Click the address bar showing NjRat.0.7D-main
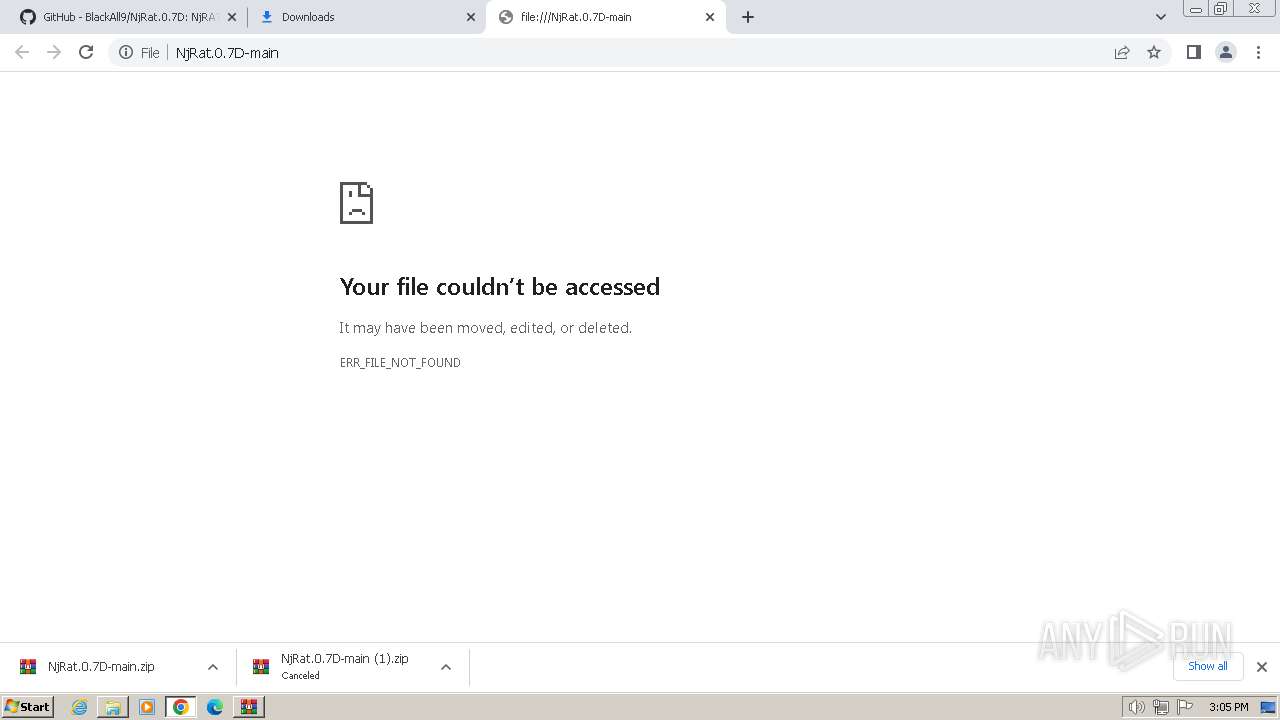The width and height of the screenshot is (1280, 720). coord(640,52)
